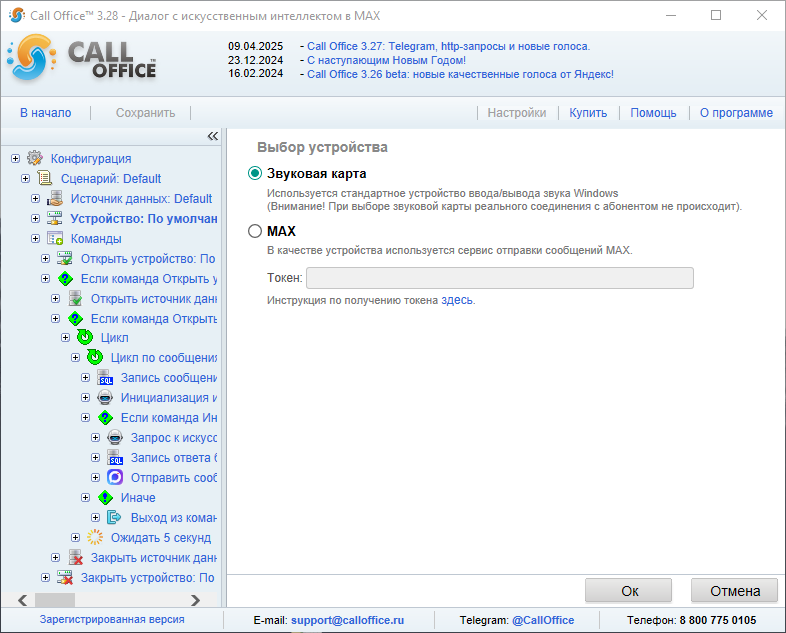Open the О программе menu item
786x633 pixels.
pos(735,113)
